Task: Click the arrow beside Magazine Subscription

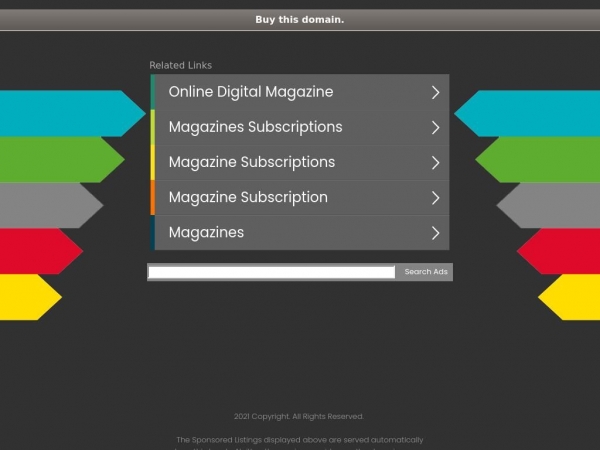Action: (x=435, y=198)
